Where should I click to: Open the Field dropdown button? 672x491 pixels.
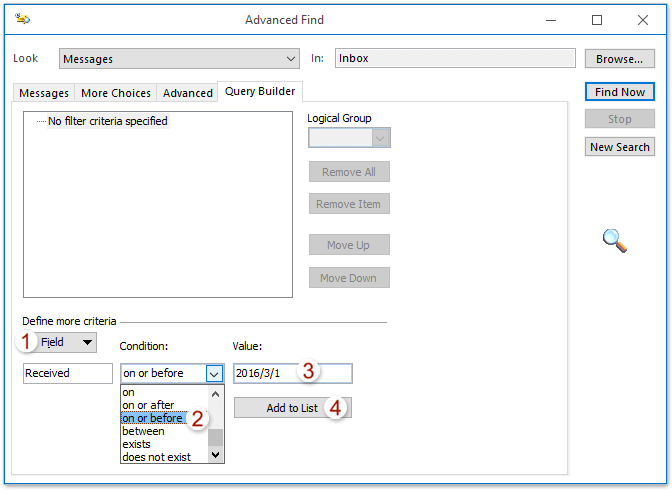coord(60,343)
